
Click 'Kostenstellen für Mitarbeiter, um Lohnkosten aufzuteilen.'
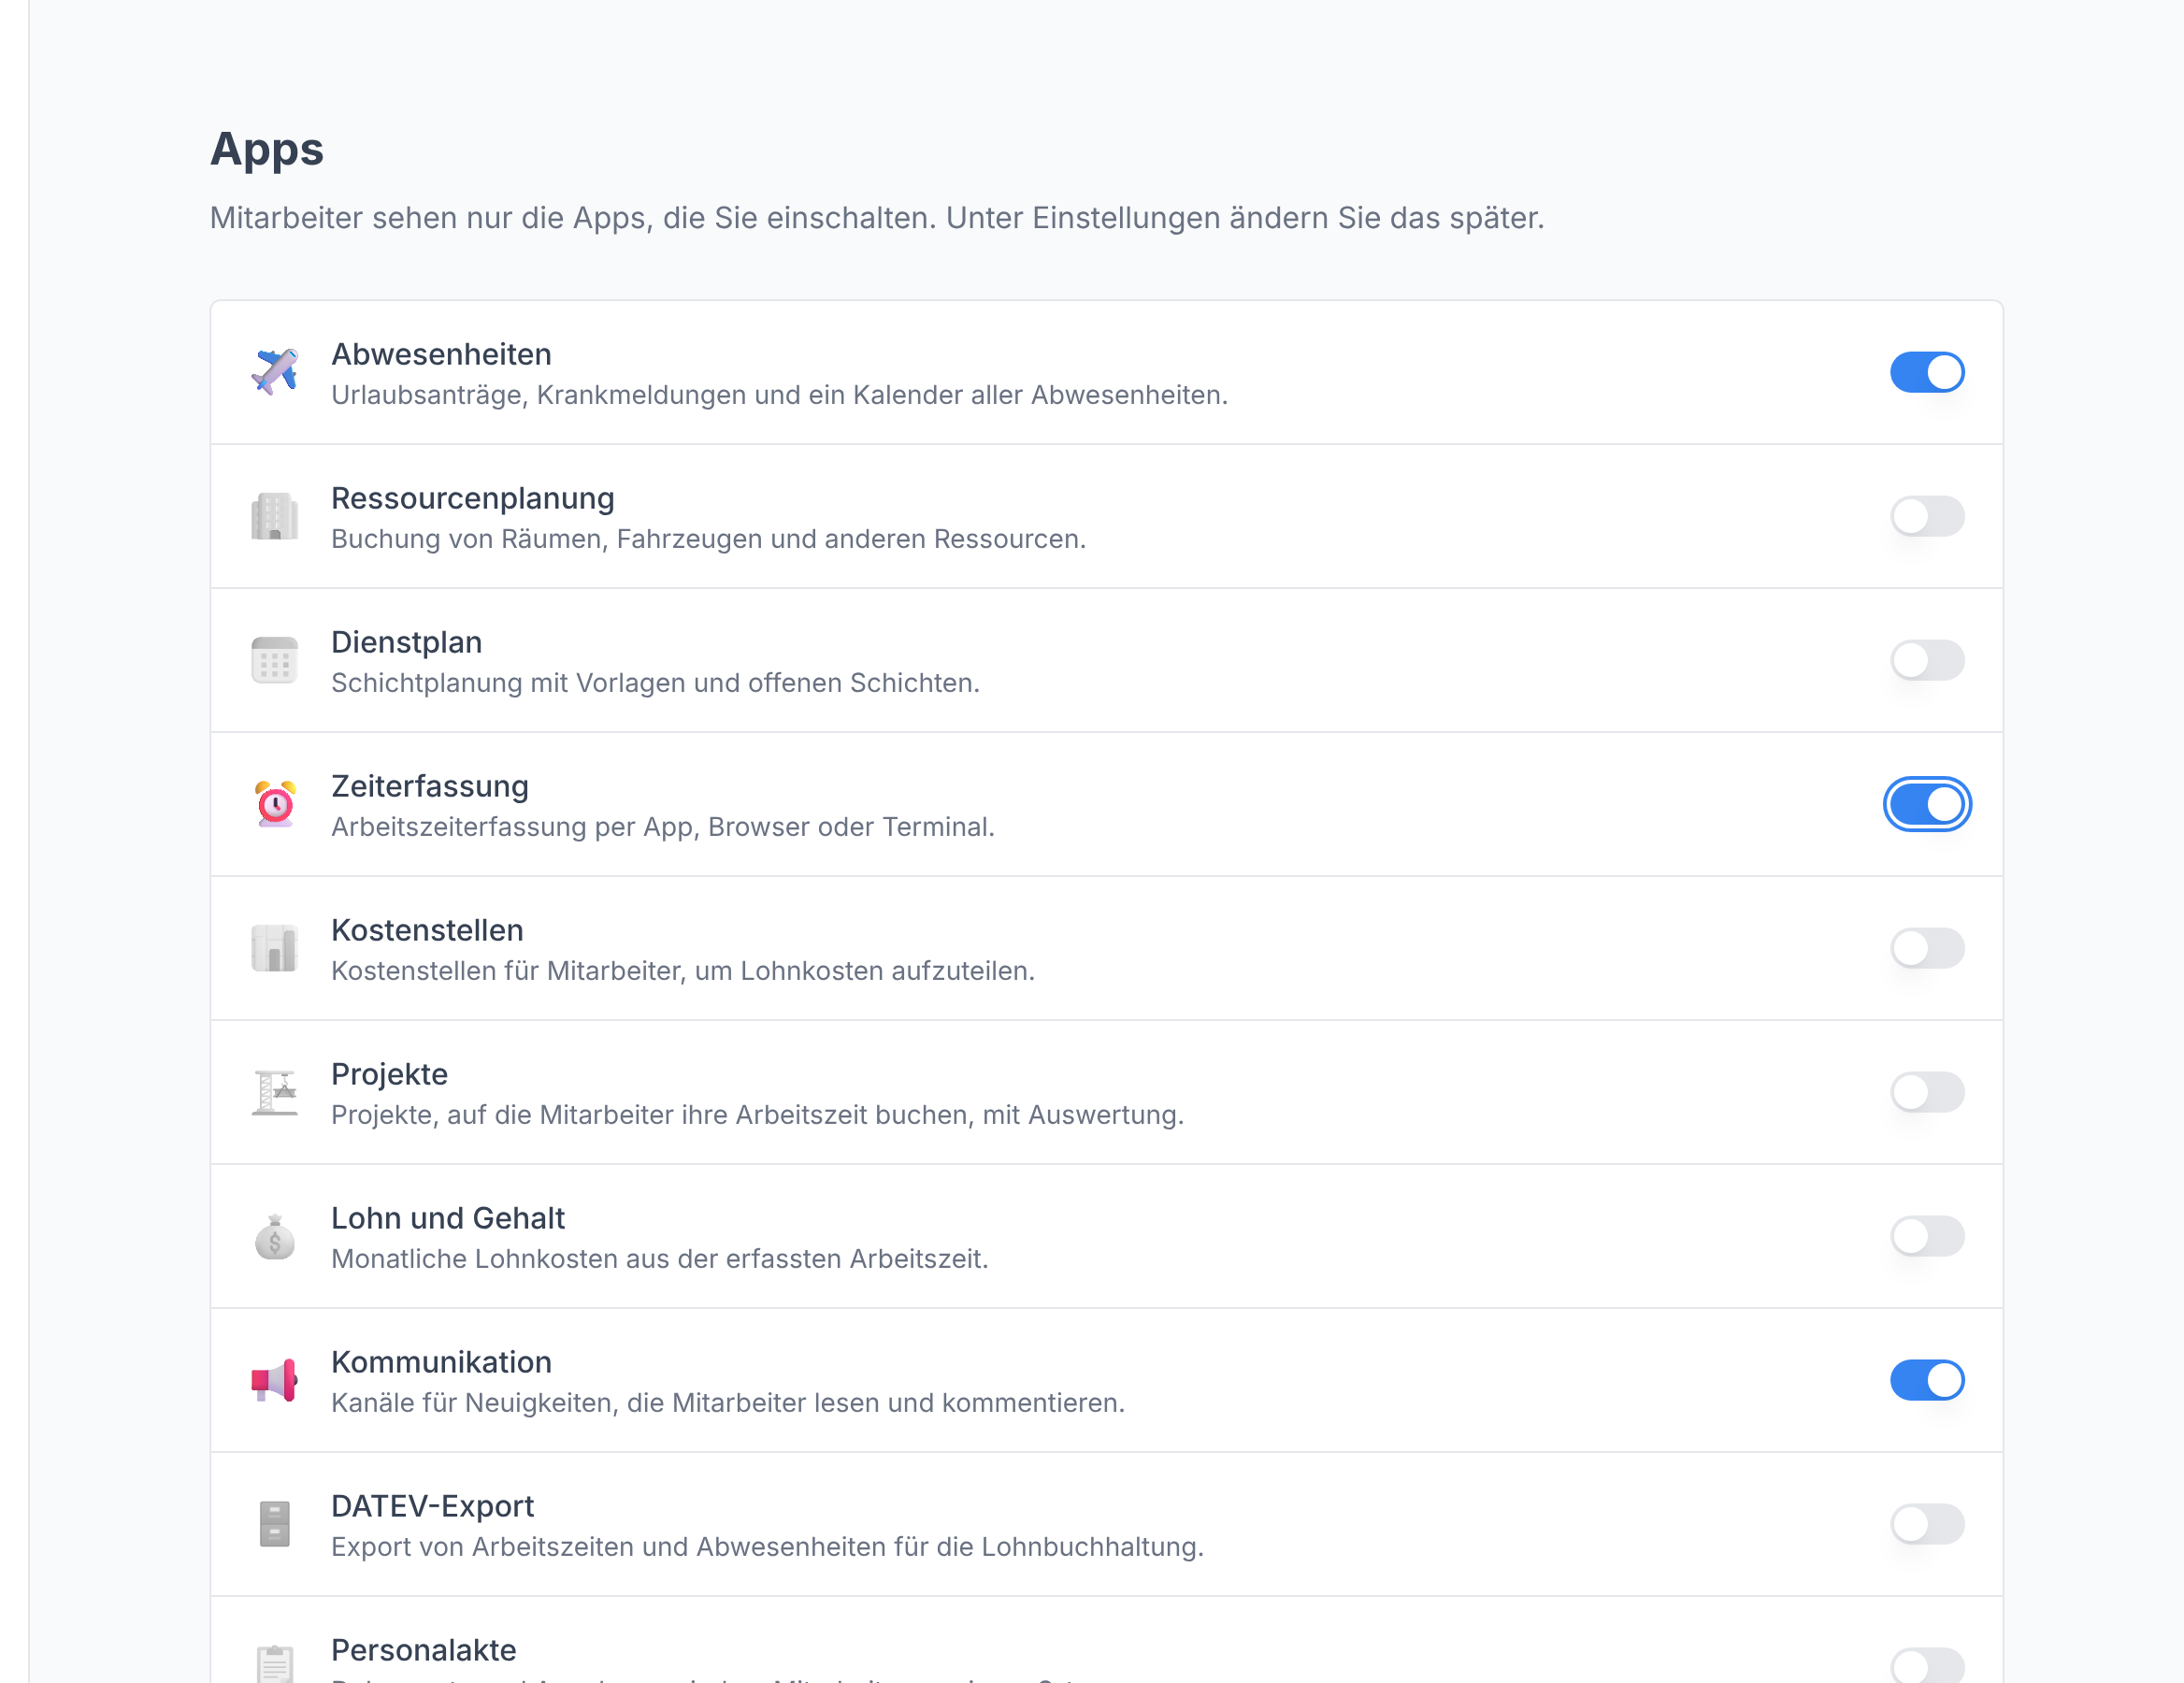pos(683,971)
